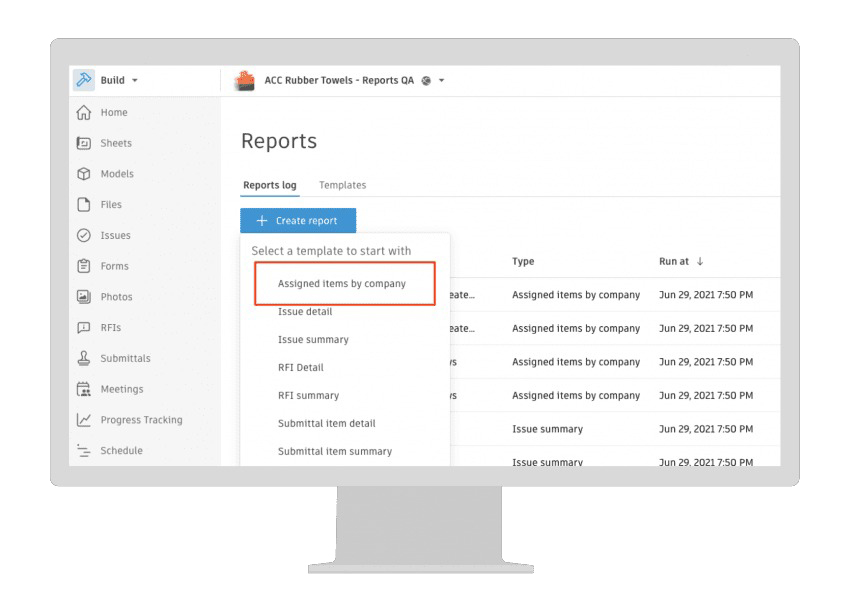
Task: Go to Forms
Action: (x=115, y=266)
